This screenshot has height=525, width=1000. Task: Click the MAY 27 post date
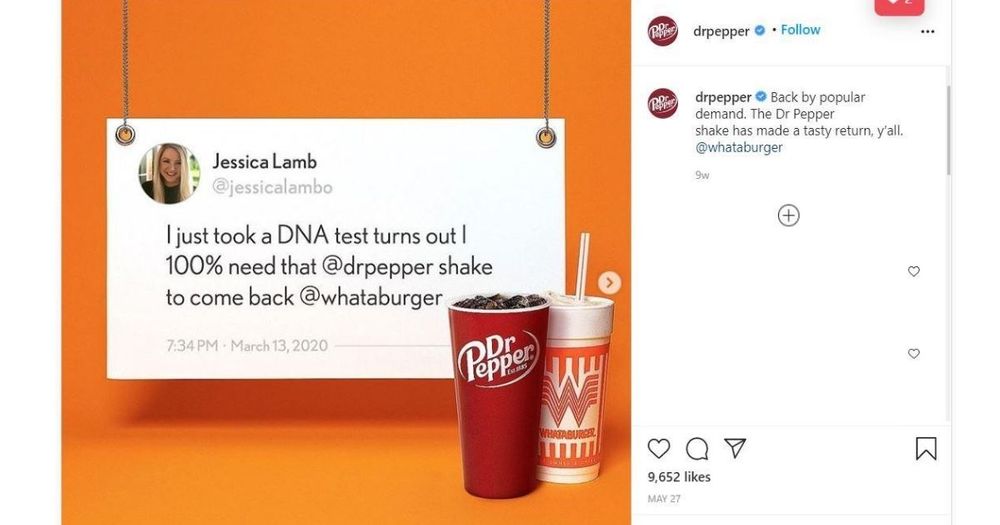(x=664, y=499)
